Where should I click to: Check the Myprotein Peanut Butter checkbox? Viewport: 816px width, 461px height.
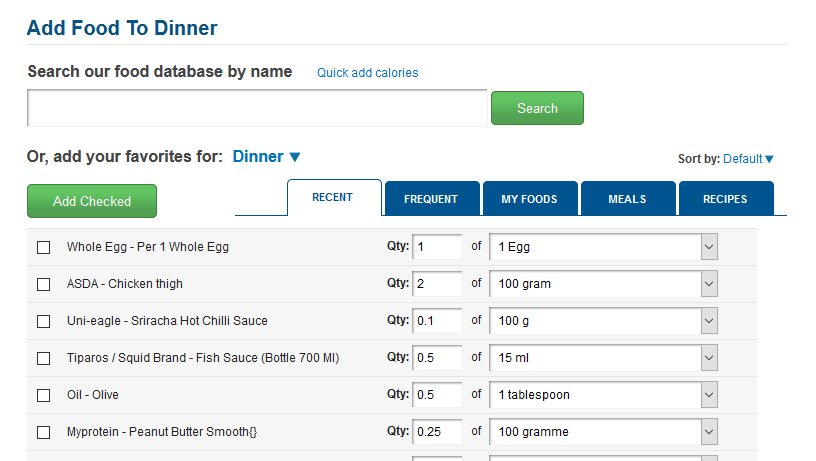pyautogui.click(x=44, y=432)
